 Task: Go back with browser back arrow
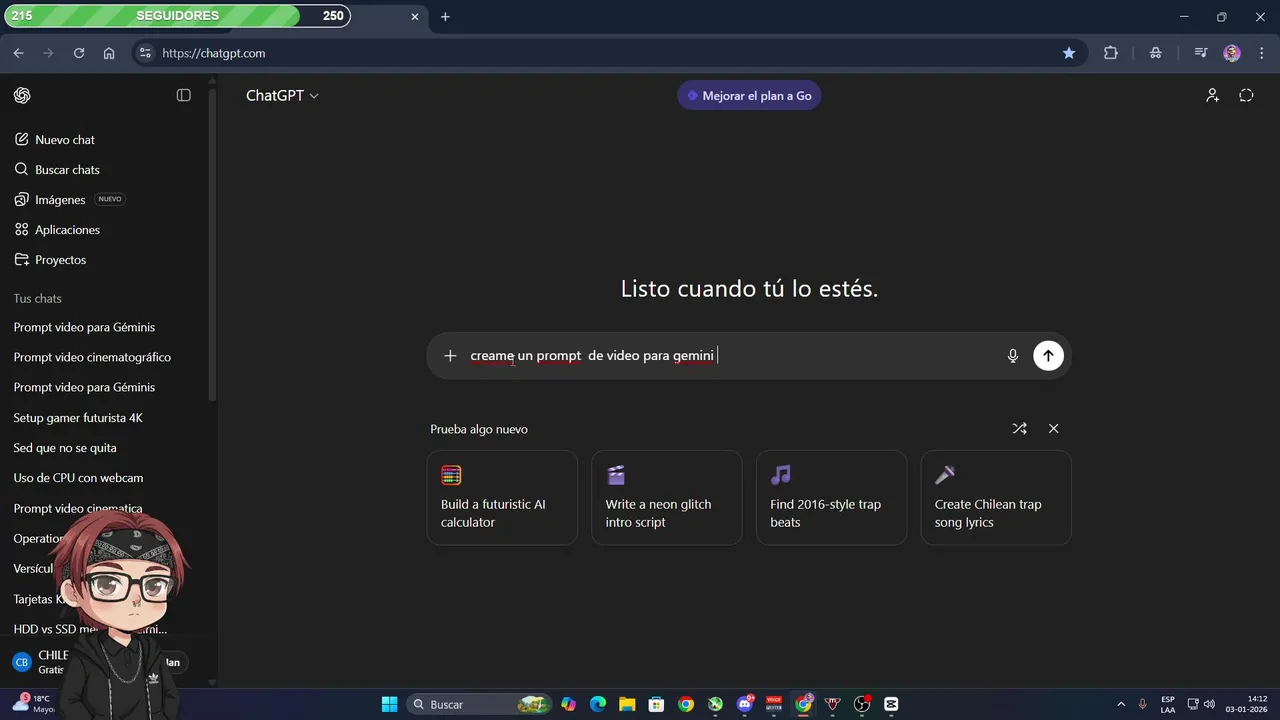pyautogui.click(x=18, y=53)
